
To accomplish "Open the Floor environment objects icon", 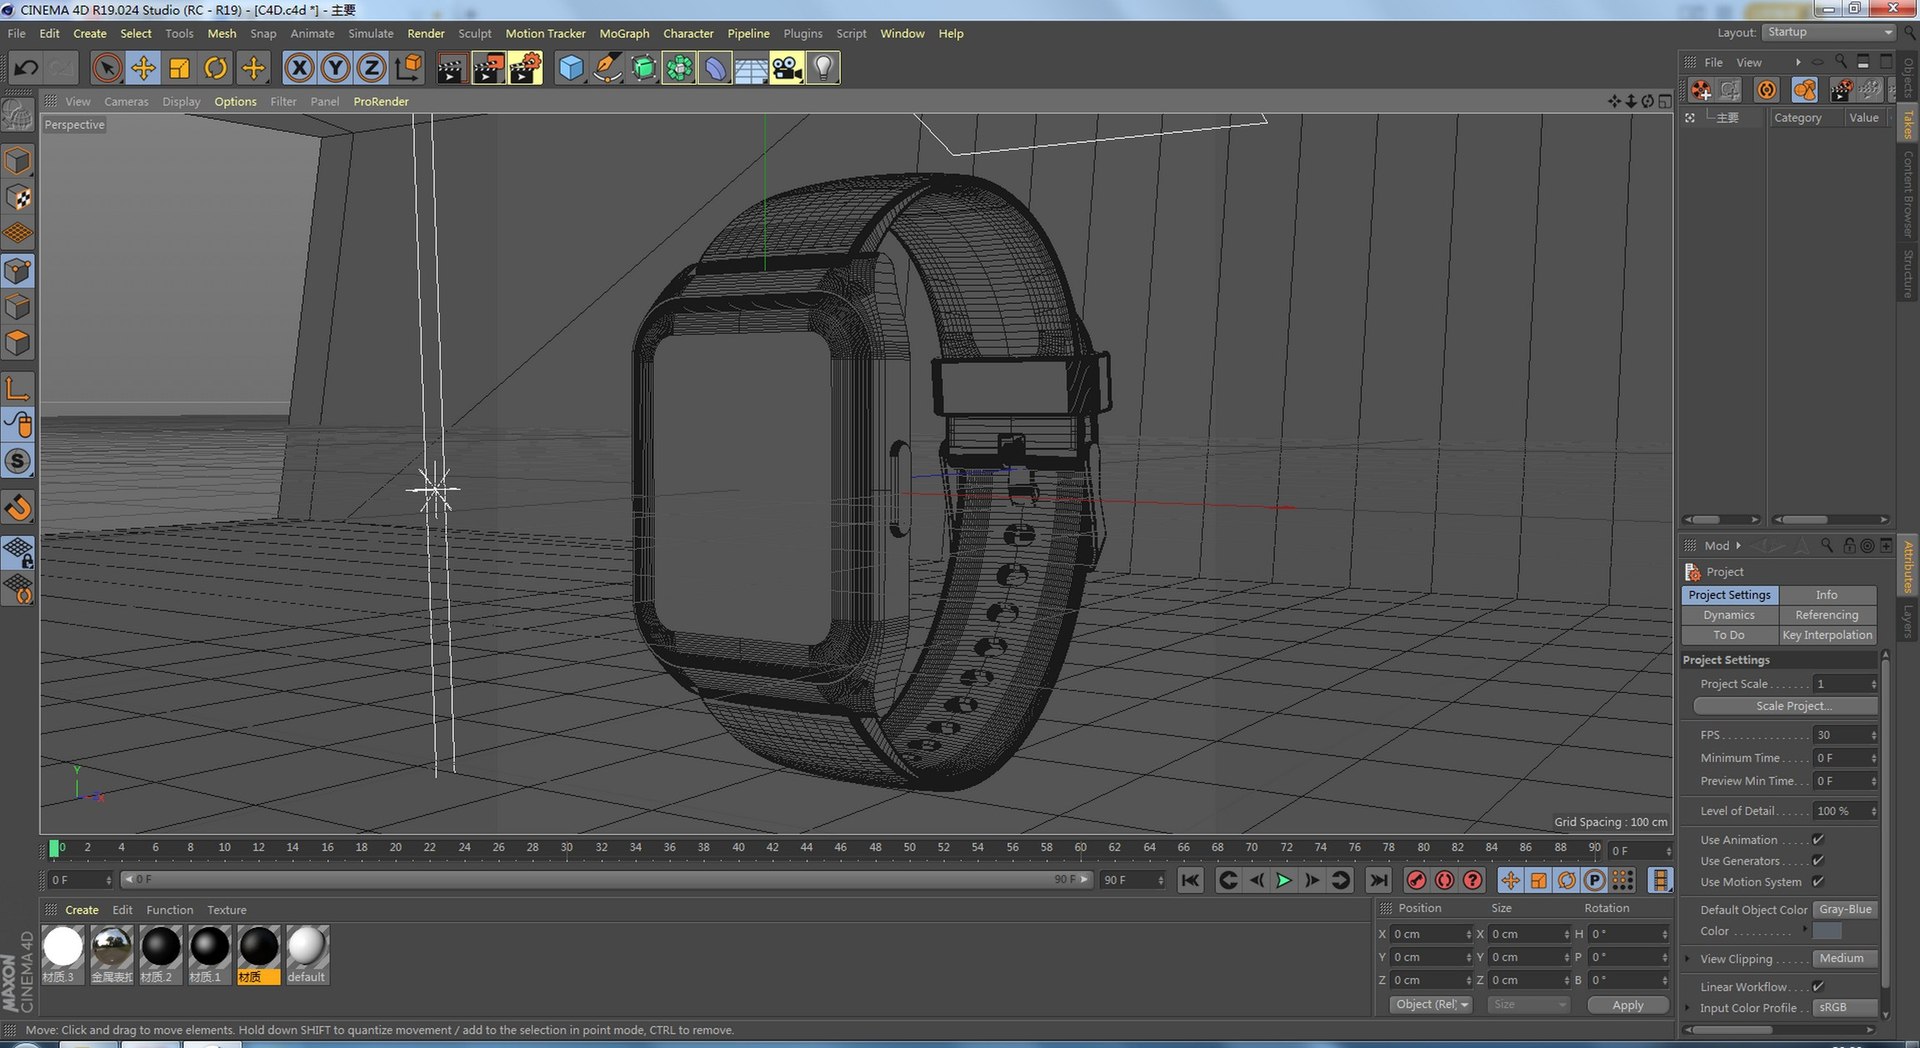I will point(751,68).
